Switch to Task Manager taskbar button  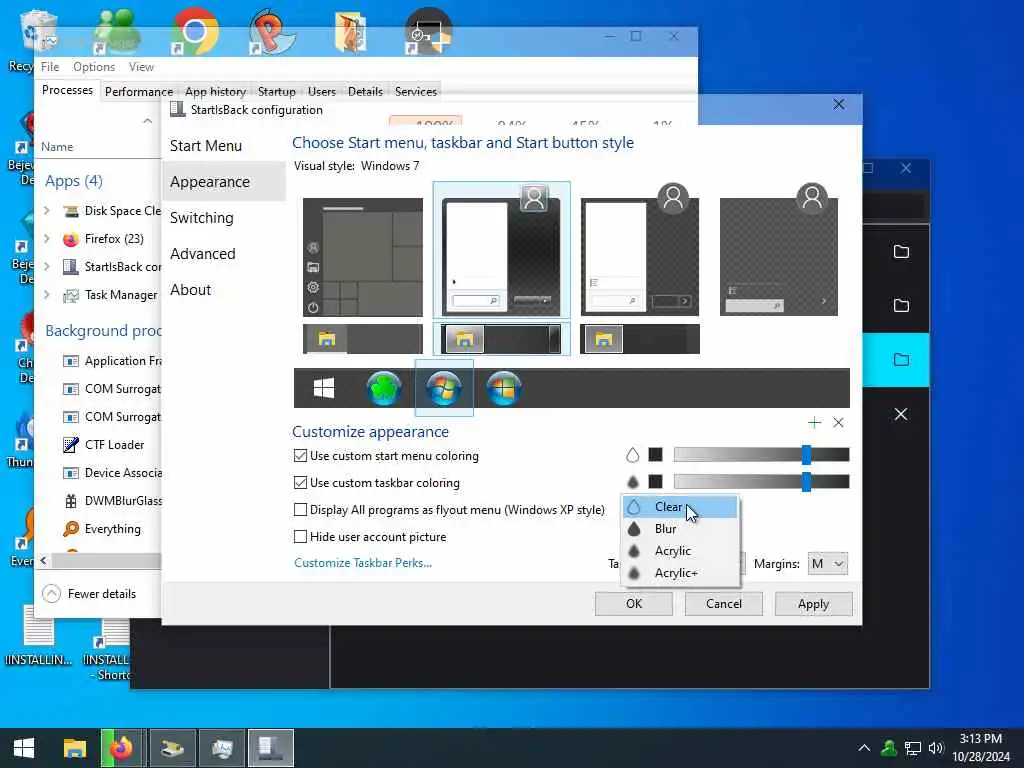222,748
